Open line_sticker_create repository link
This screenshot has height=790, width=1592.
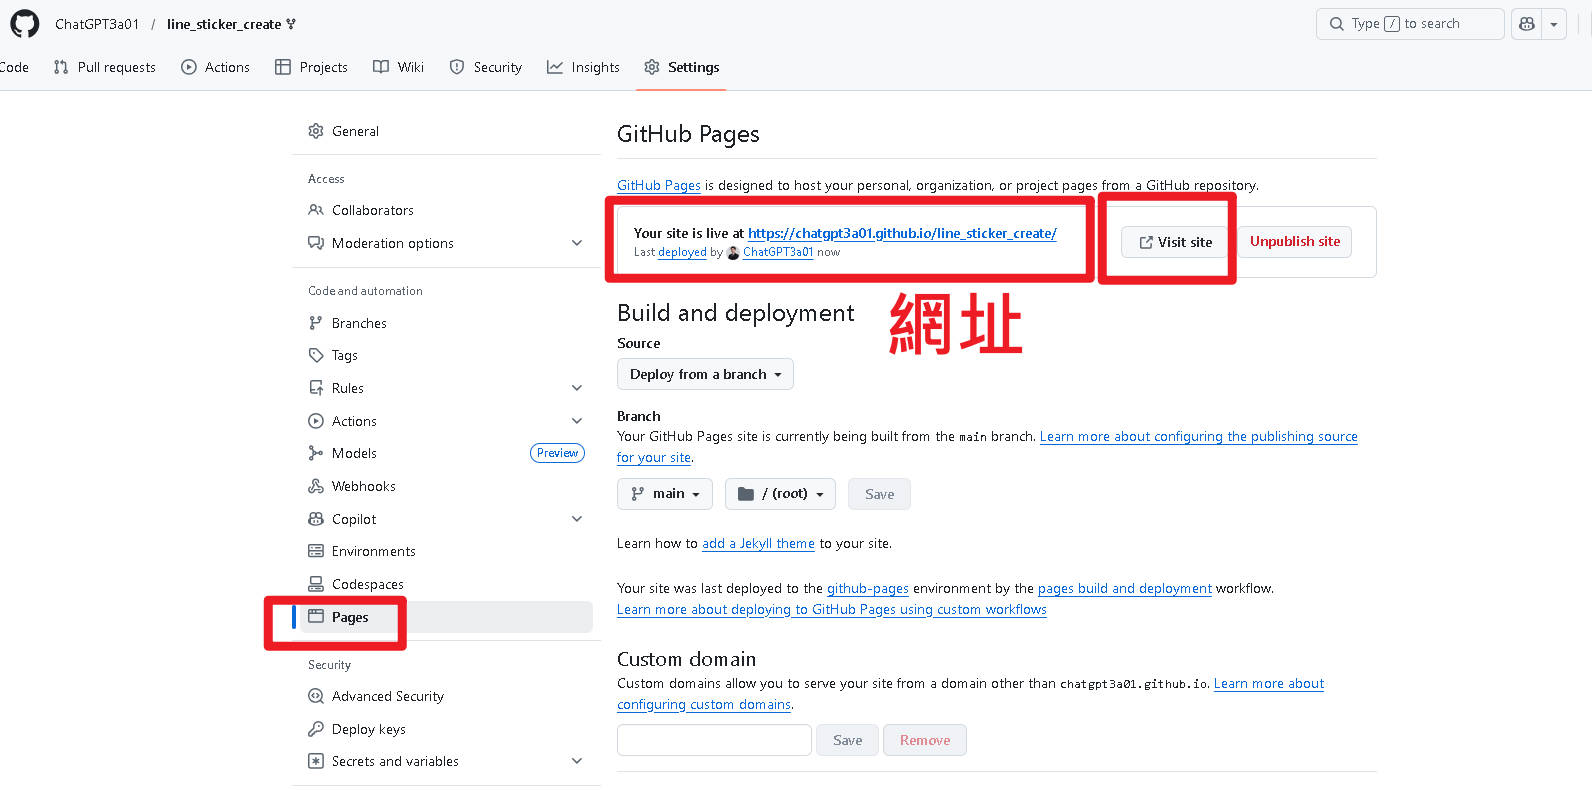pos(224,24)
